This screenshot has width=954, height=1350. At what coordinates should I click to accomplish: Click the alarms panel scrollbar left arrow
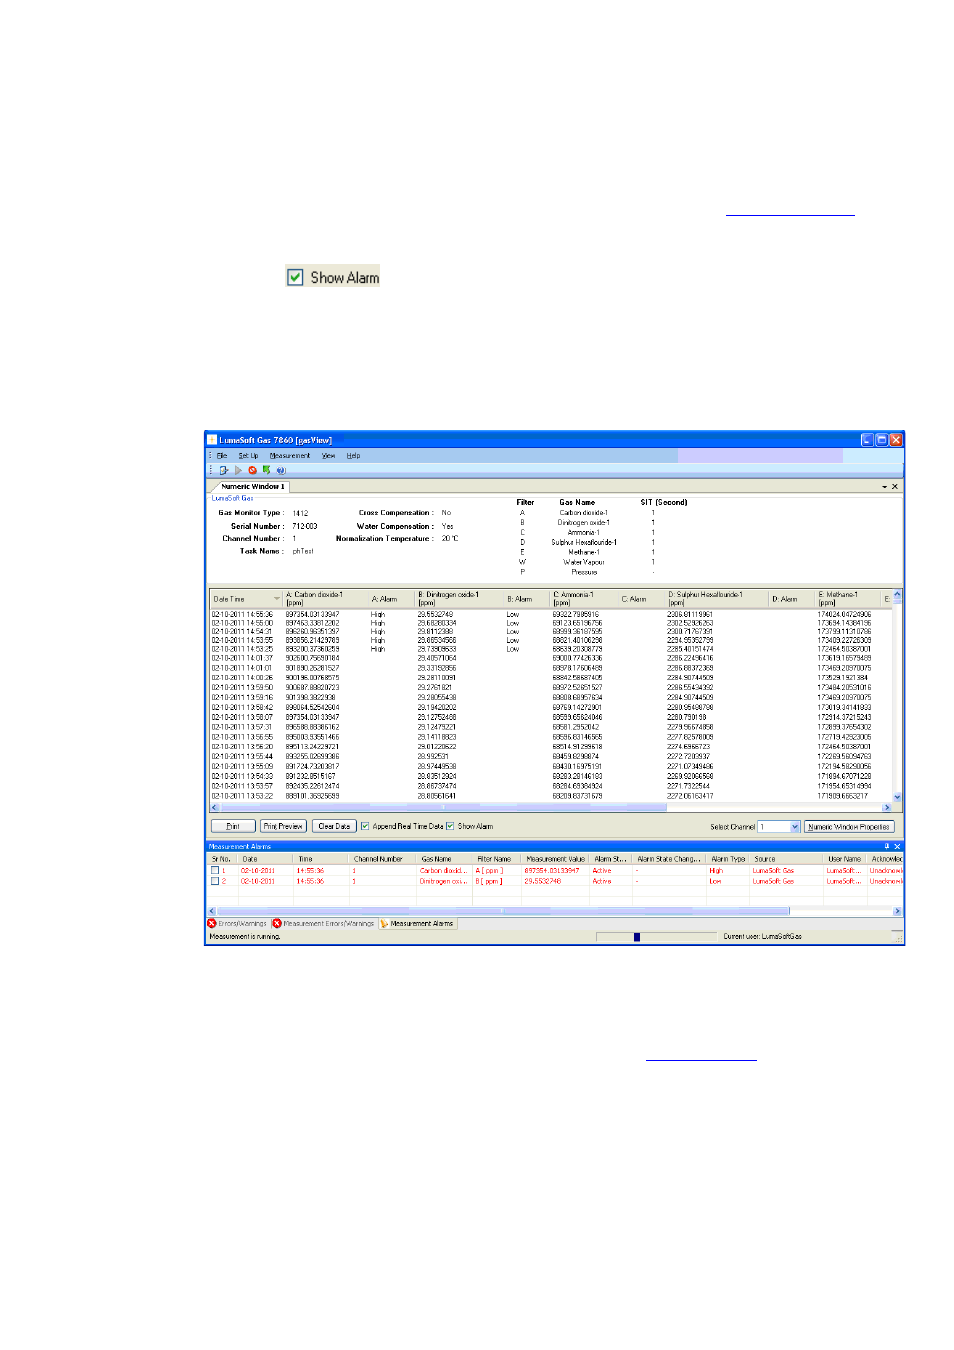point(212,911)
